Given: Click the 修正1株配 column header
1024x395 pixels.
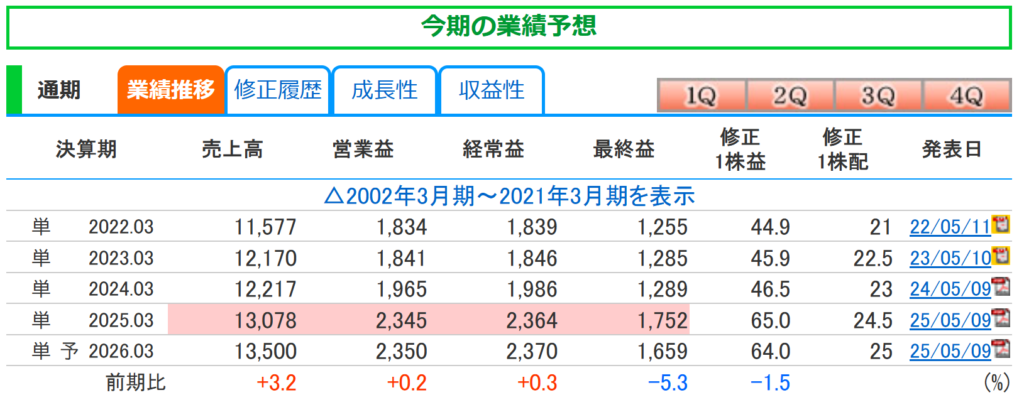Looking at the screenshot, I should [842, 150].
